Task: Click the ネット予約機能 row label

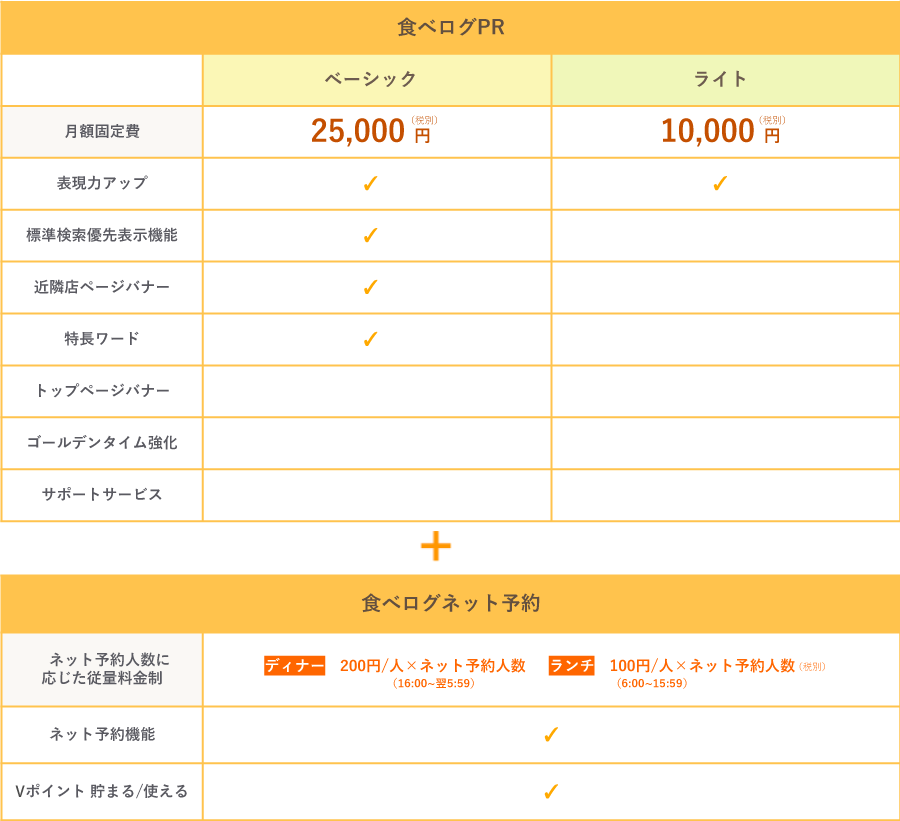Action: 102,734
